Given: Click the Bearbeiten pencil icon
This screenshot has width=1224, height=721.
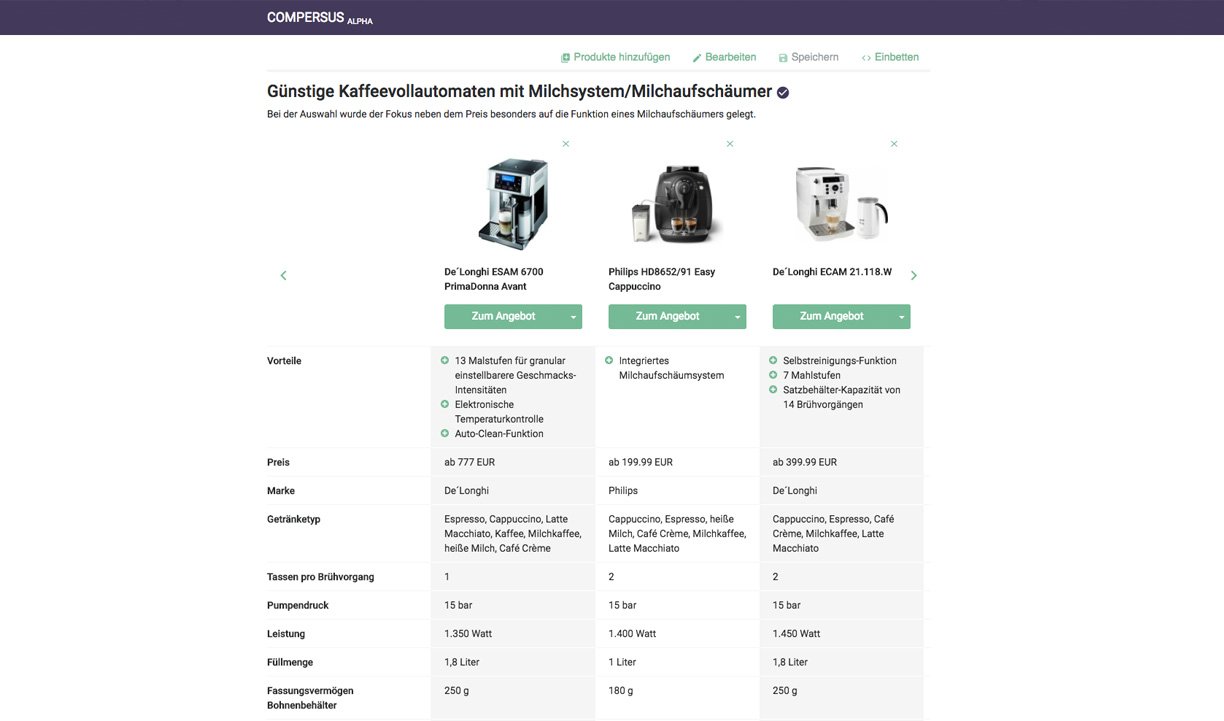Looking at the screenshot, I should 697,58.
